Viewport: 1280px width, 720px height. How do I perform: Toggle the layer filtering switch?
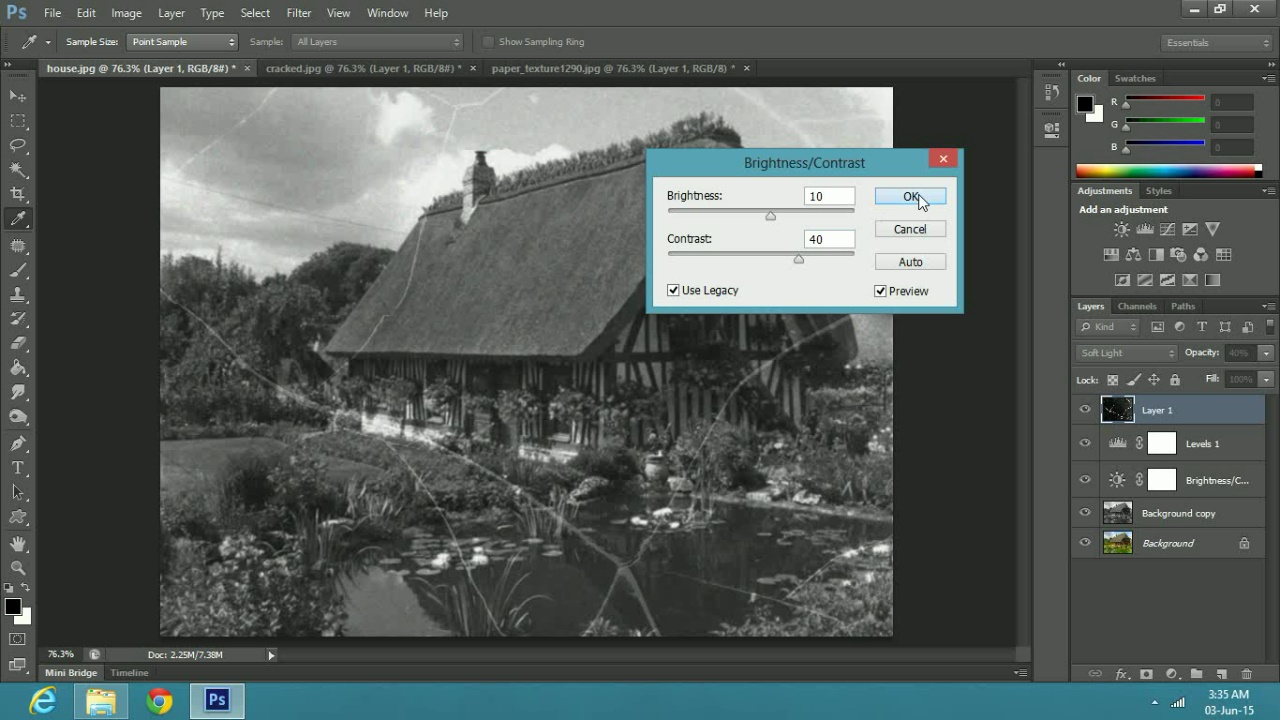(x=1270, y=327)
